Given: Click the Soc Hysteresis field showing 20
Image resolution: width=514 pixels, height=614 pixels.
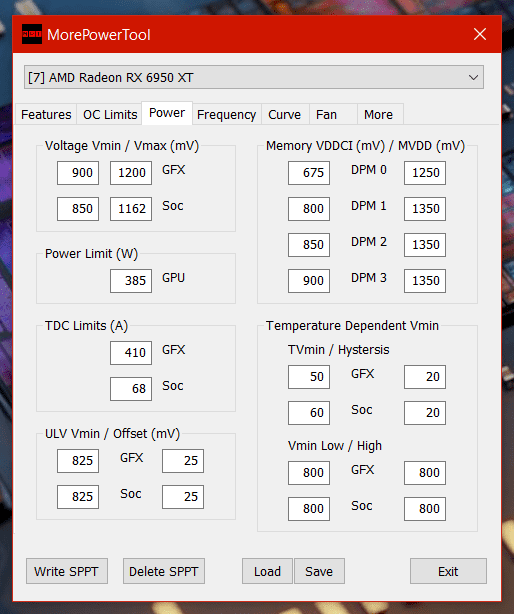Looking at the screenshot, I should [x=425, y=413].
